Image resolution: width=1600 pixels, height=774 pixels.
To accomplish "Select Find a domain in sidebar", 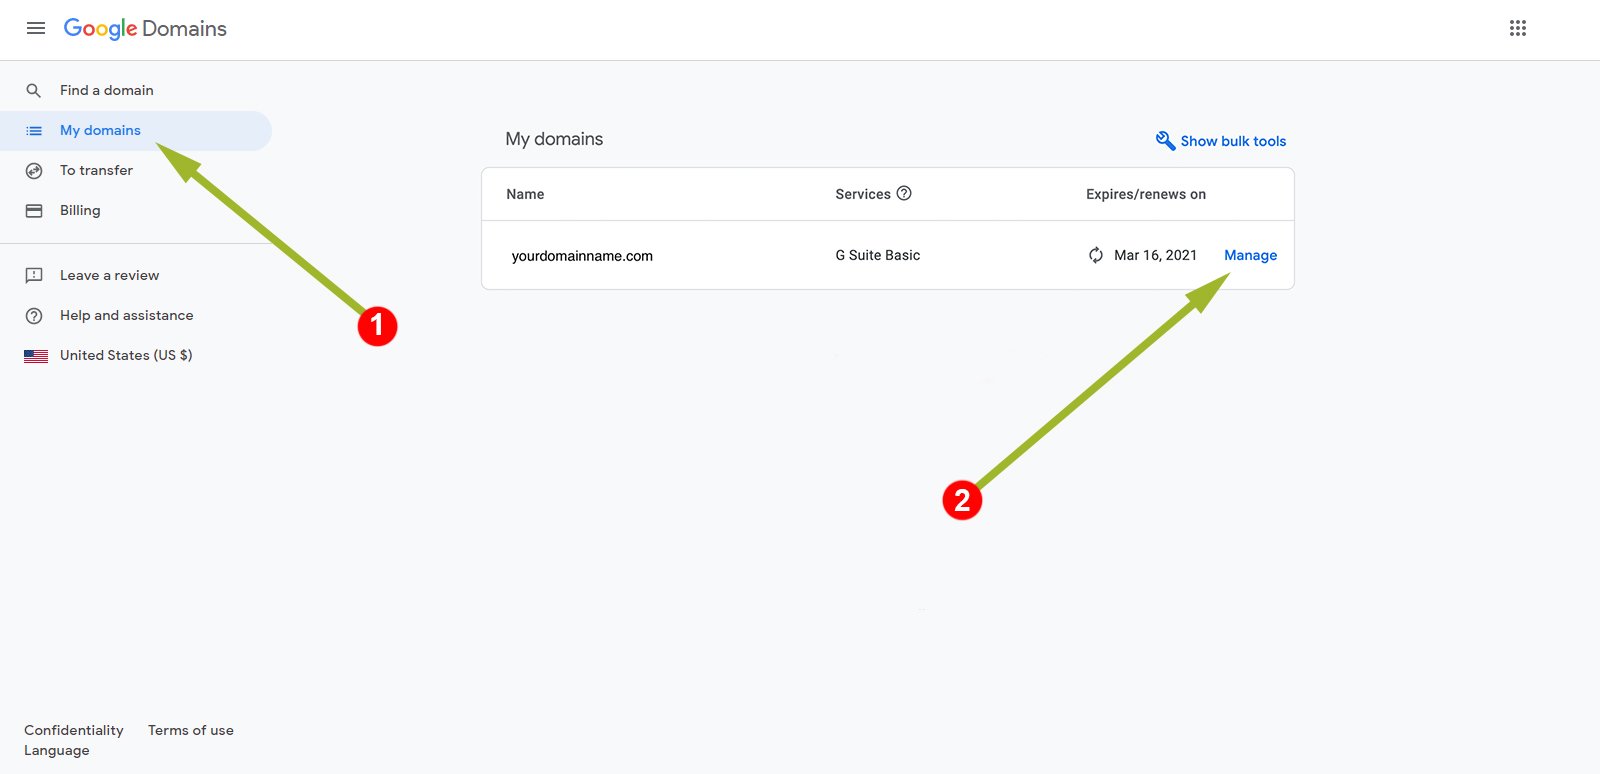I will pyautogui.click(x=107, y=90).
